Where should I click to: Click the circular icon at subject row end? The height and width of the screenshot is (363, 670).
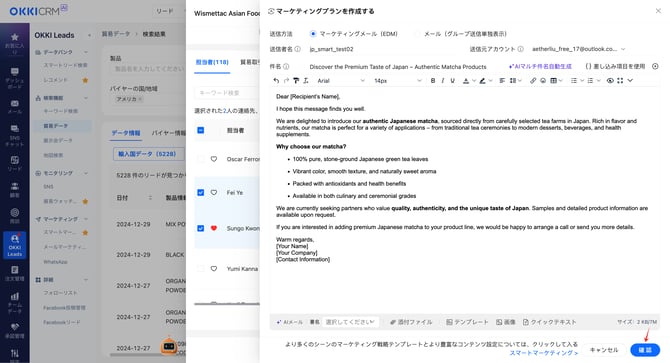coord(655,67)
